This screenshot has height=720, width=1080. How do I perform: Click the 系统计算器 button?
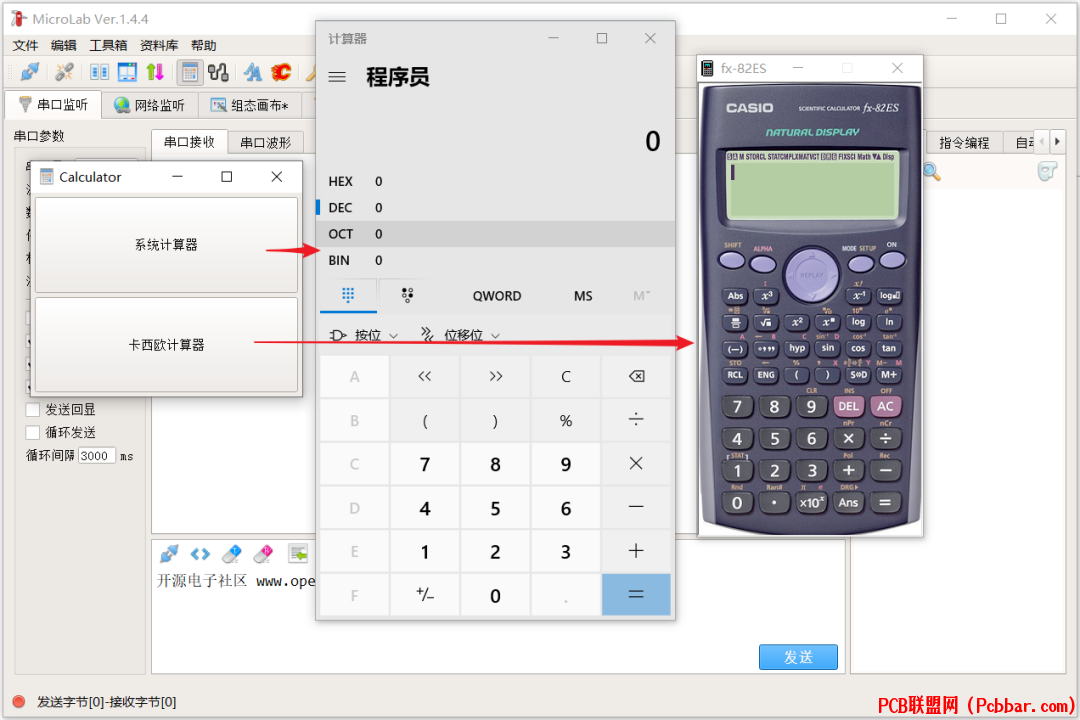[166, 245]
